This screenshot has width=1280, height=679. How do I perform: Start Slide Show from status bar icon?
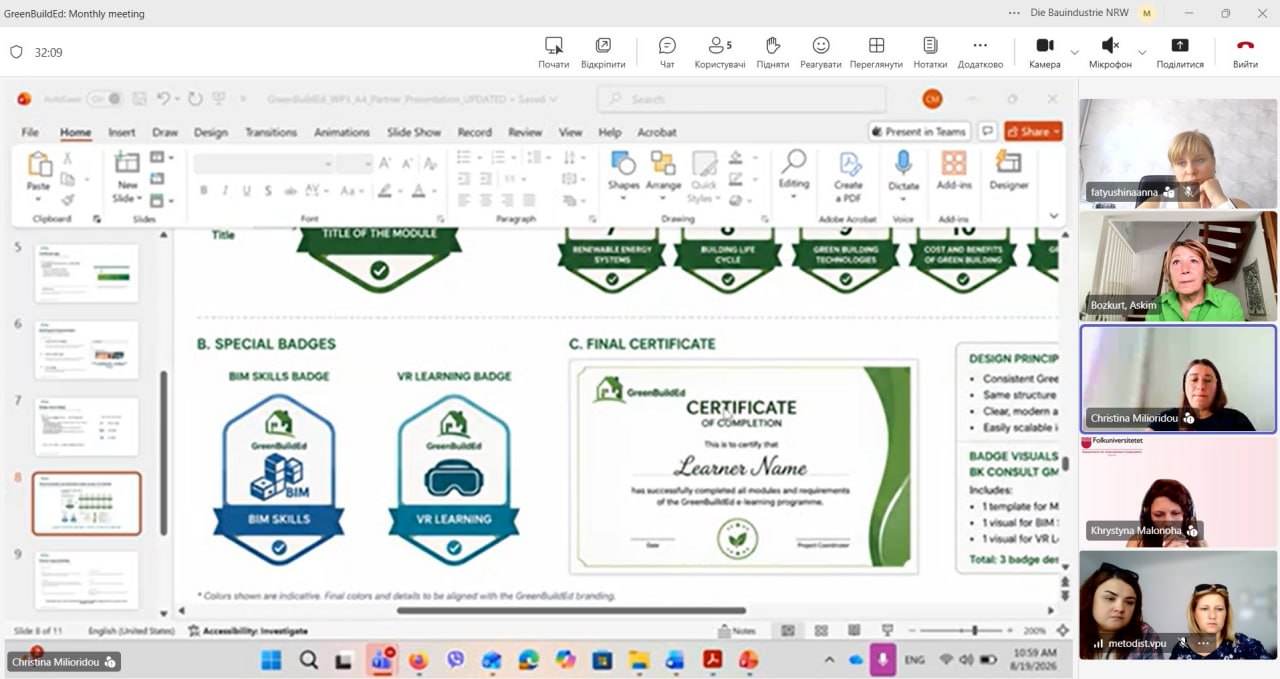[887, 631]
